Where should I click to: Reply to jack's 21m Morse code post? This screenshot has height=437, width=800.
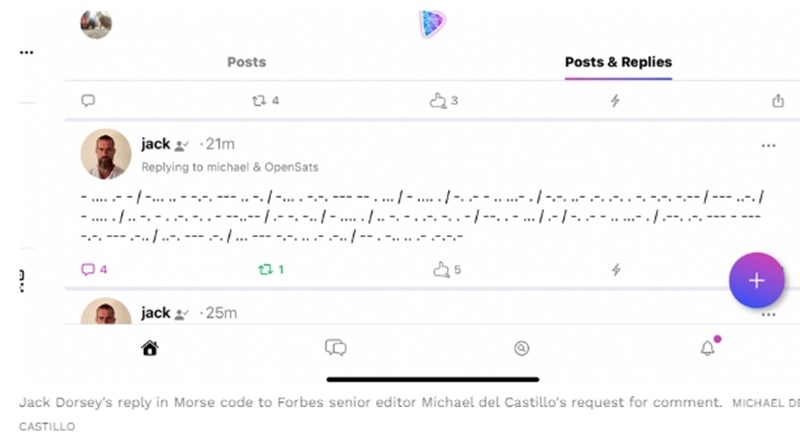(x=88, y=269)
